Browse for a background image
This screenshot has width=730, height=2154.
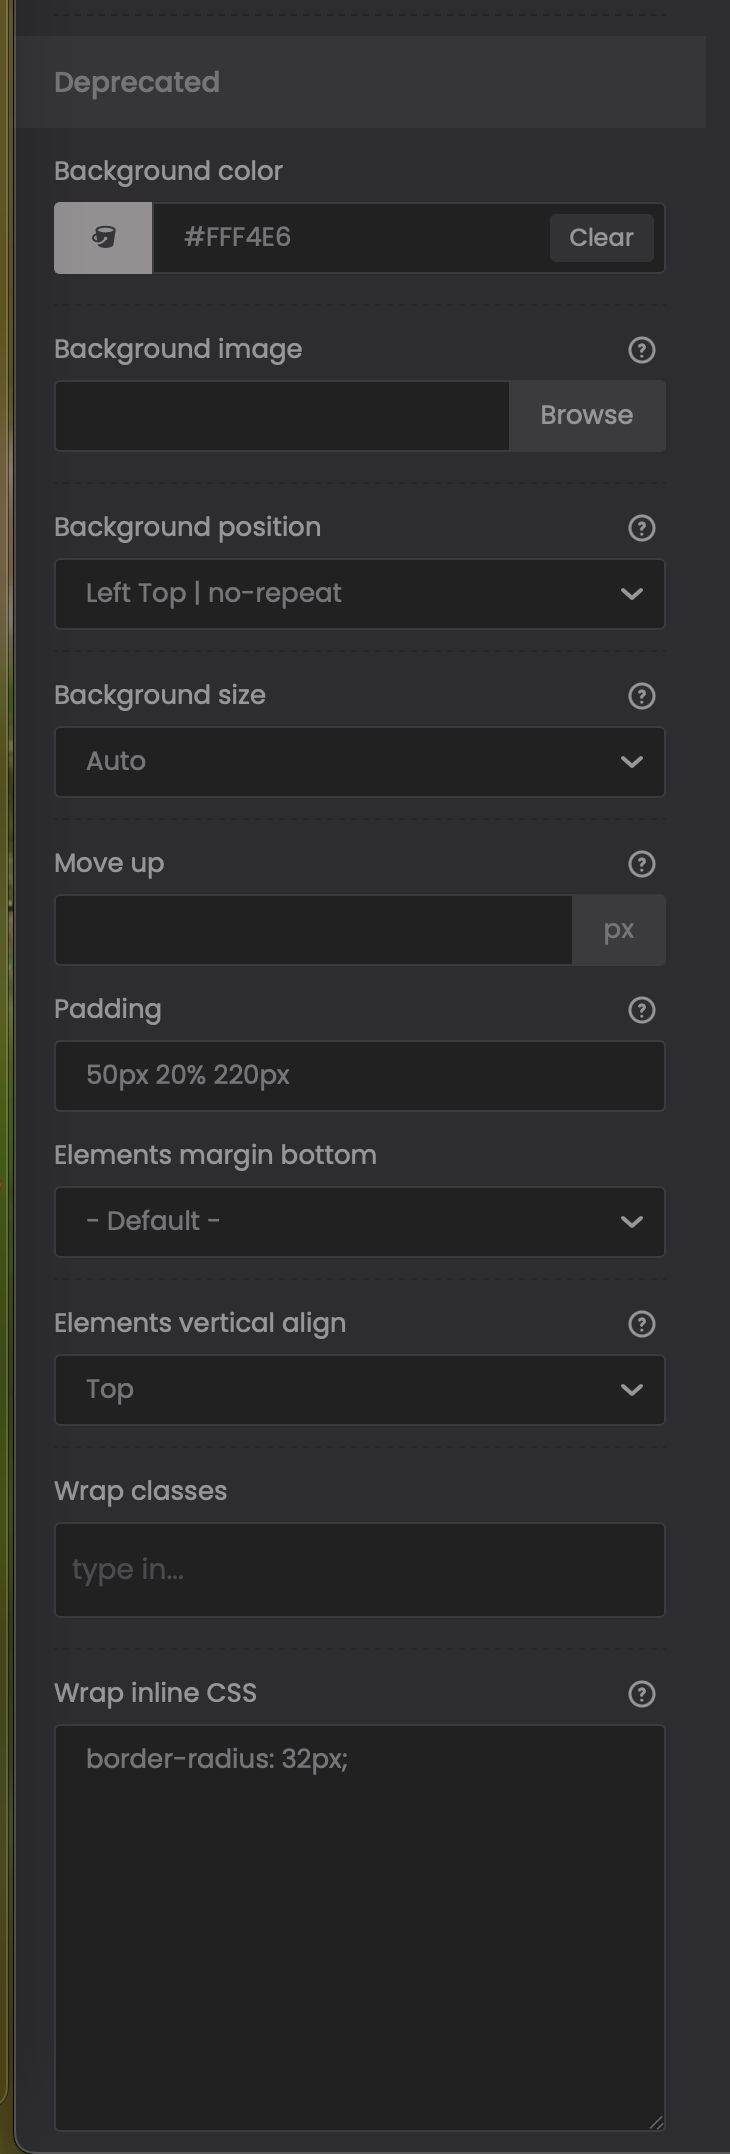(587, 416)
